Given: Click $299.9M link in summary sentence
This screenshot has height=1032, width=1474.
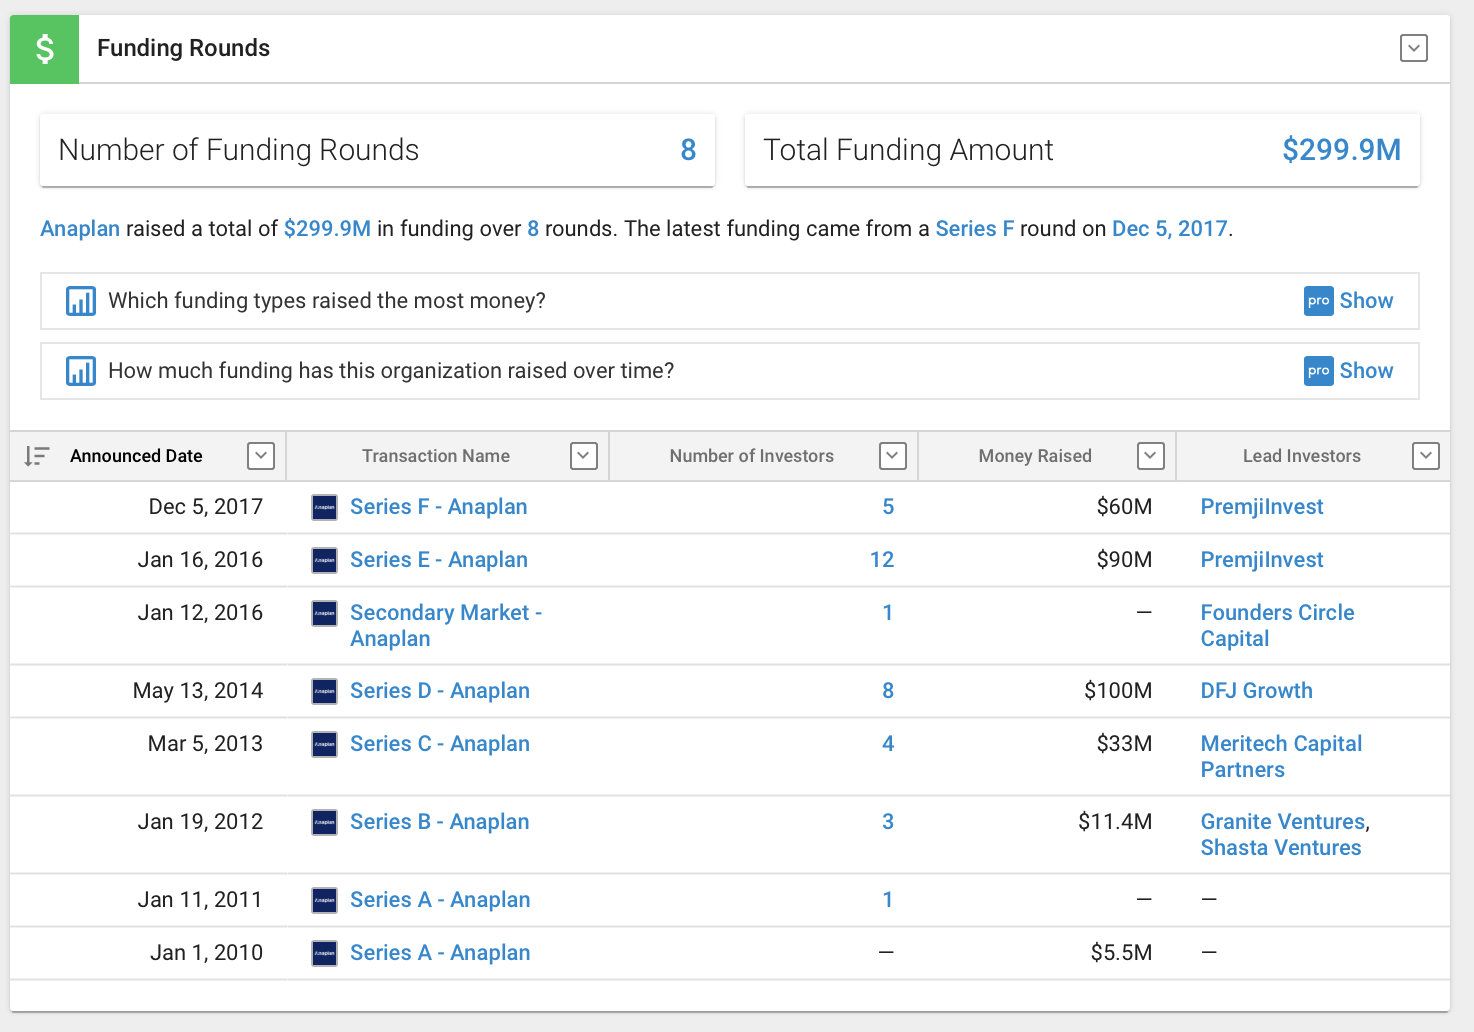Looking at the screenshot, I should pos(327,229).
